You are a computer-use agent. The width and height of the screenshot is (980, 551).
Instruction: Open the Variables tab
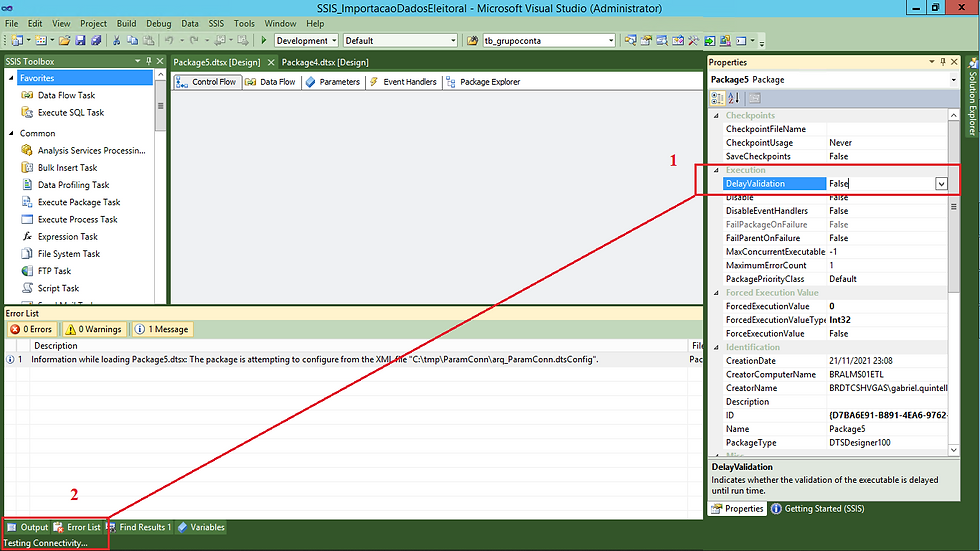201,527
